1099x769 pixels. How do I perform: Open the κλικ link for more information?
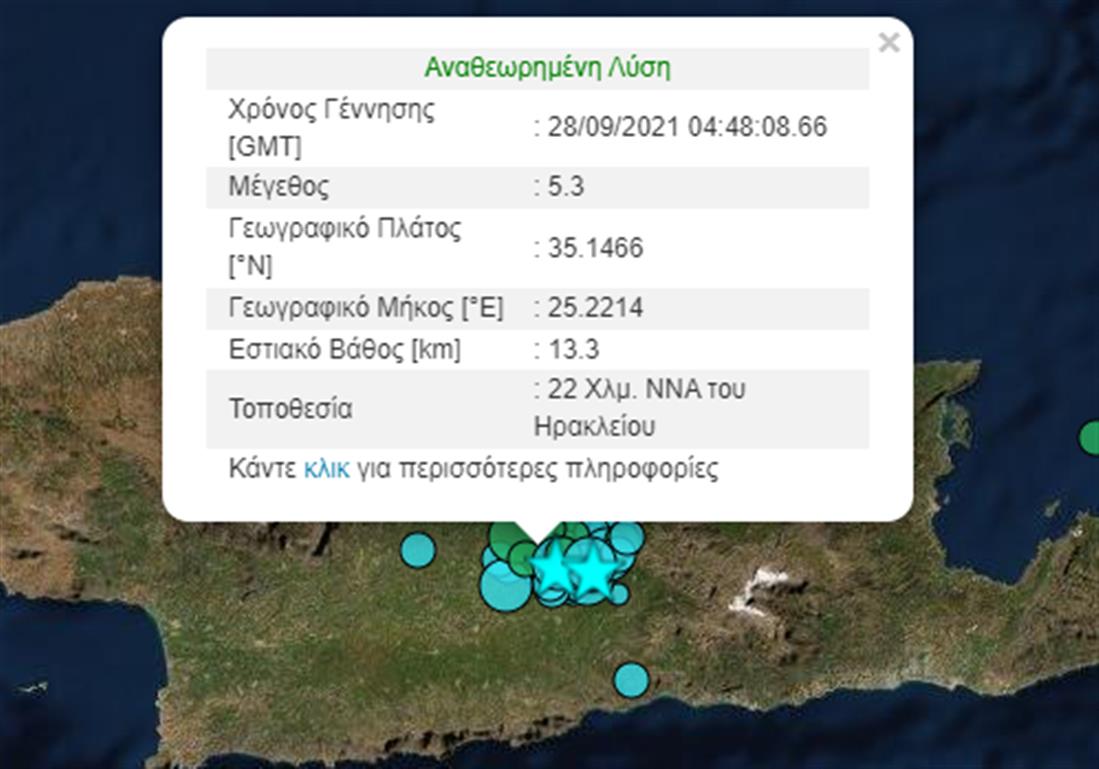pos(326,469)
